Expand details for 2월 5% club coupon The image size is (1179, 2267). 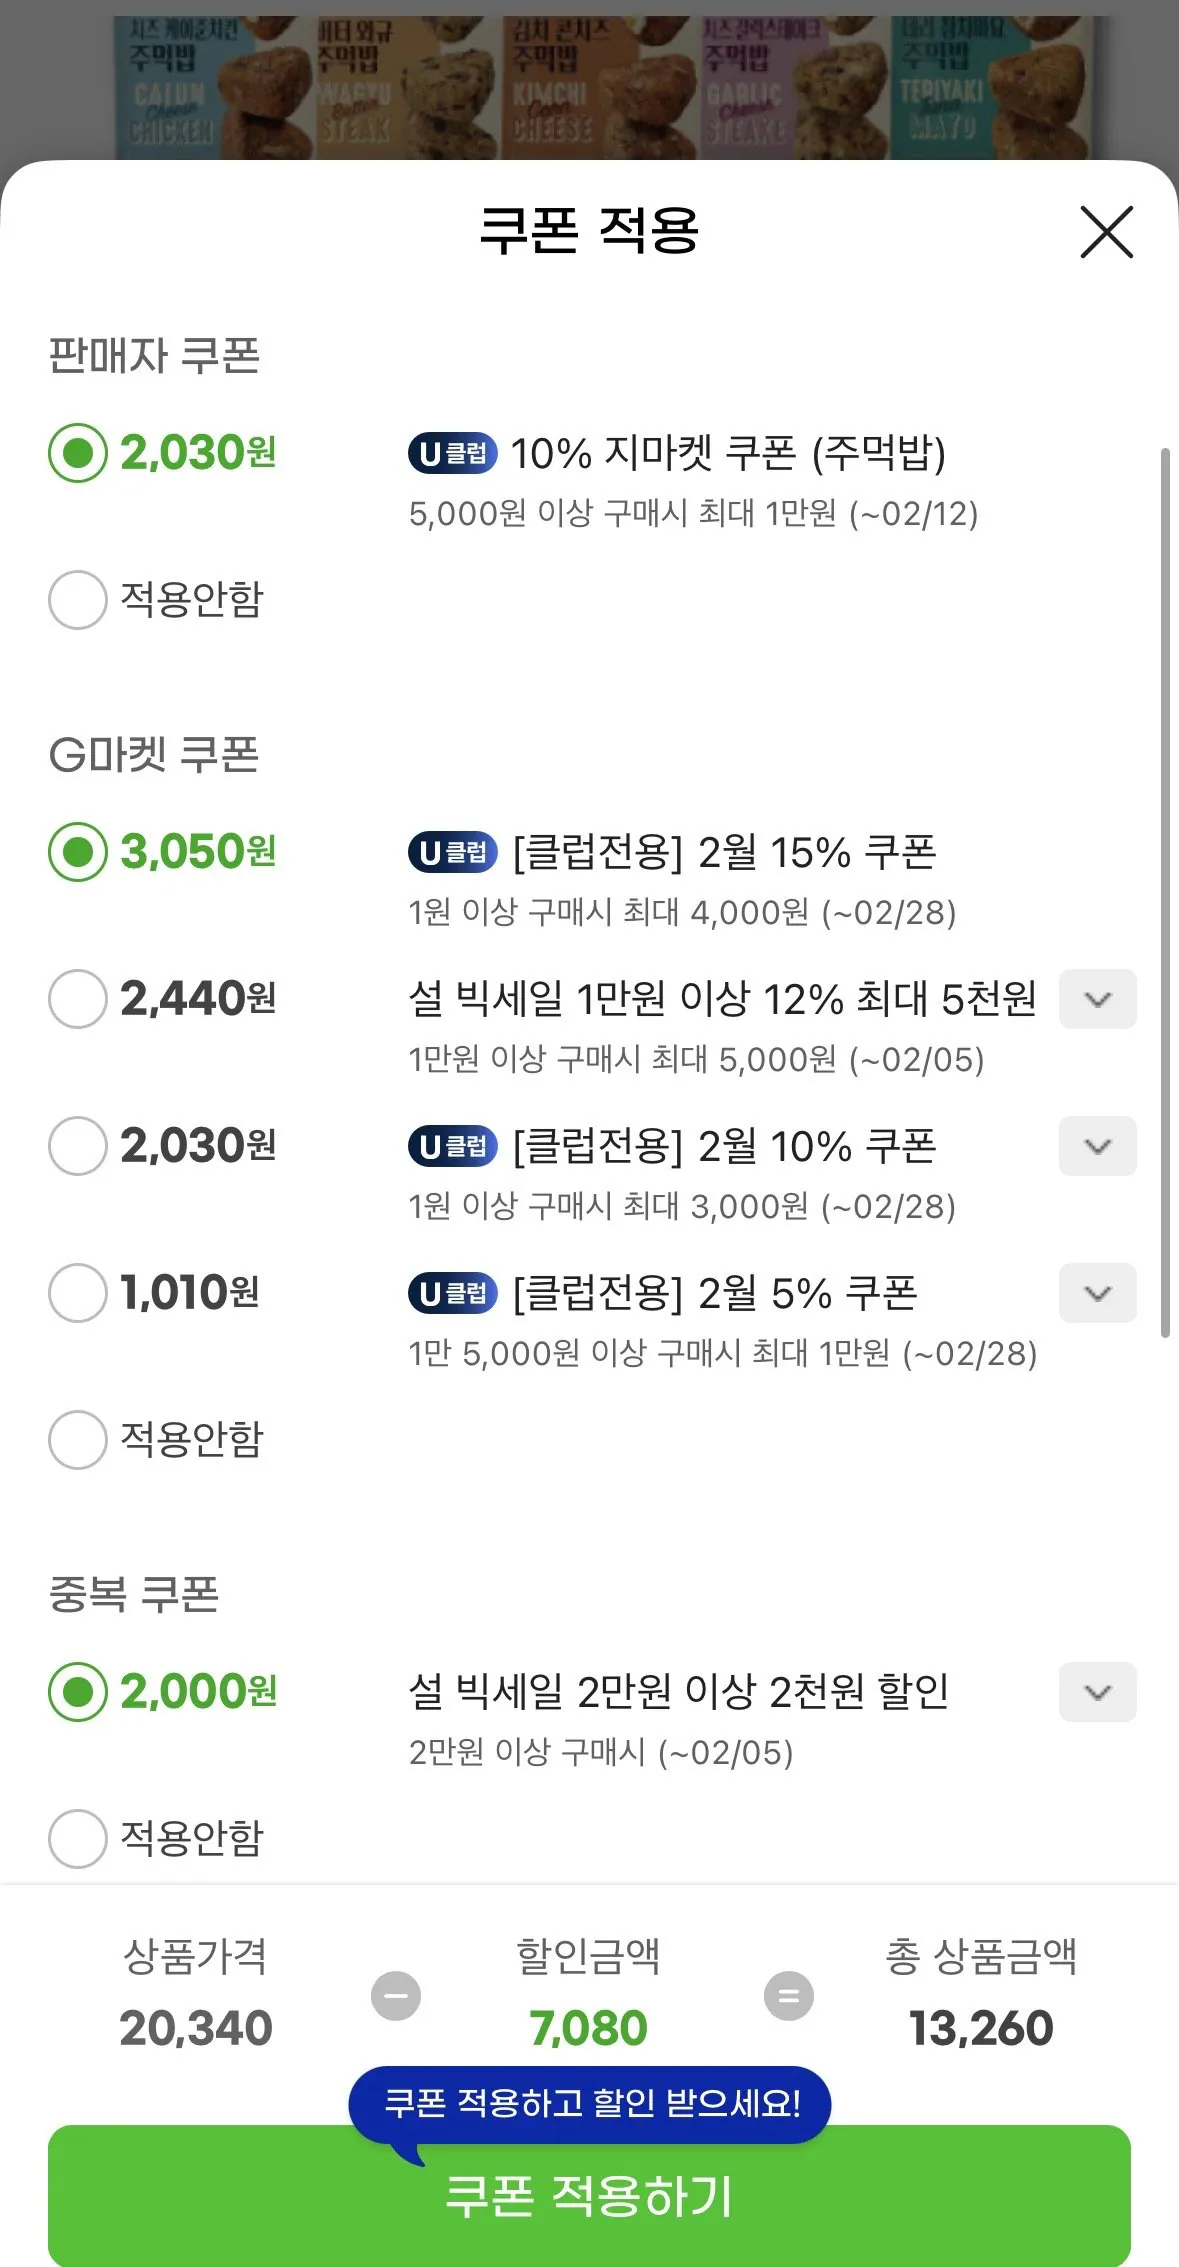click(x=1097, y=1293)
